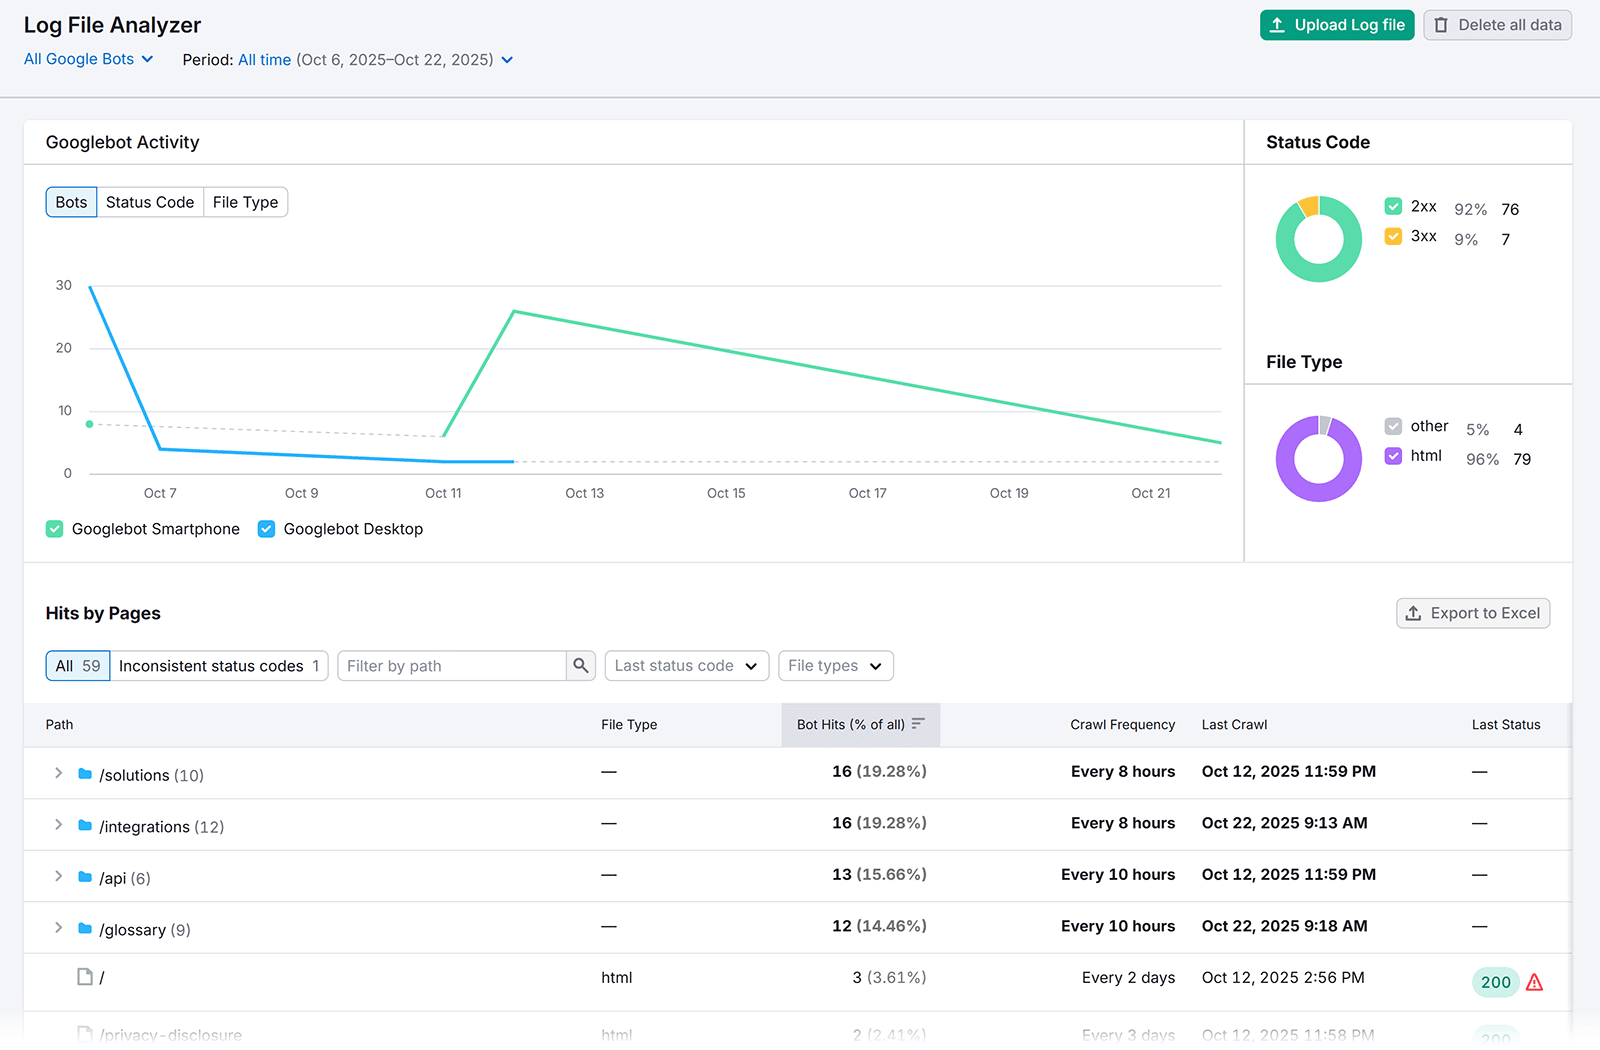Click the sort icon on Bot Hits column
This screenshot has height=1050, width=1600.
920,724
